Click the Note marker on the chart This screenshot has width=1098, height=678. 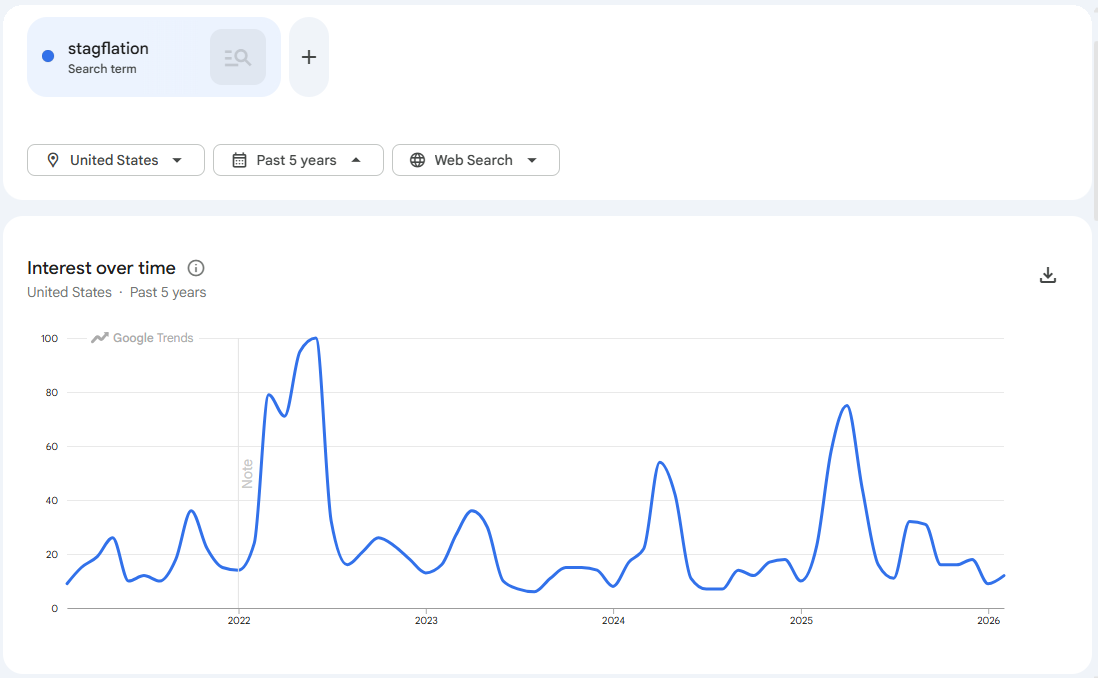[247, 474]
